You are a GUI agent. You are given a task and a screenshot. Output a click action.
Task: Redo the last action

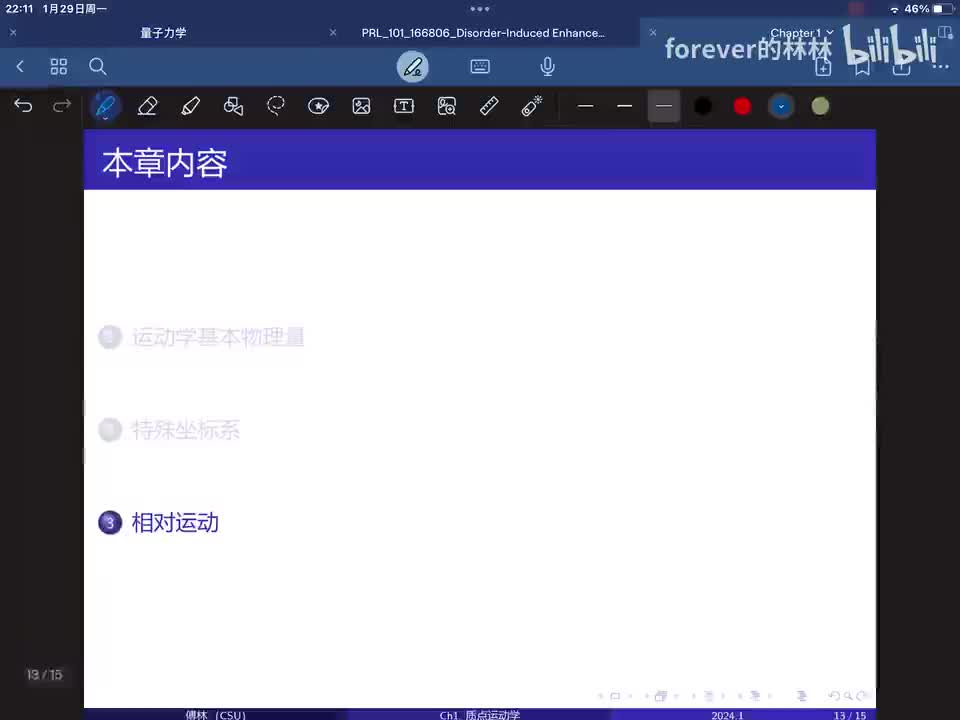coord(62,106)
